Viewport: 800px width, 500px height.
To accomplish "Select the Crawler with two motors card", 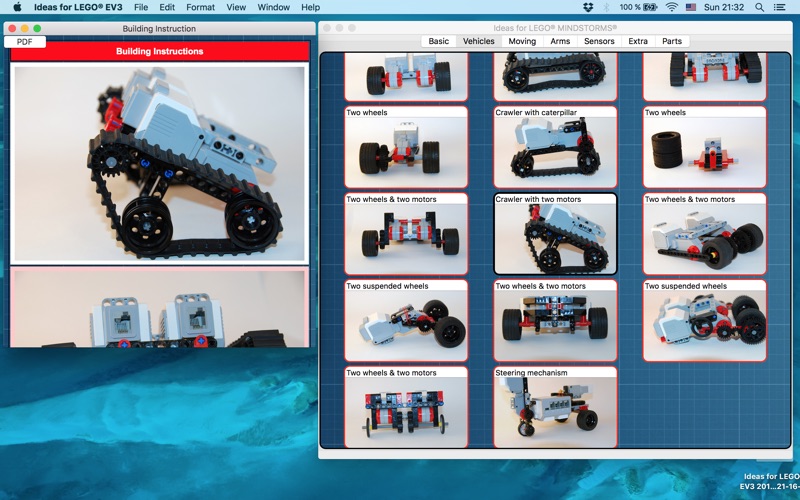I will pos(555,234).
